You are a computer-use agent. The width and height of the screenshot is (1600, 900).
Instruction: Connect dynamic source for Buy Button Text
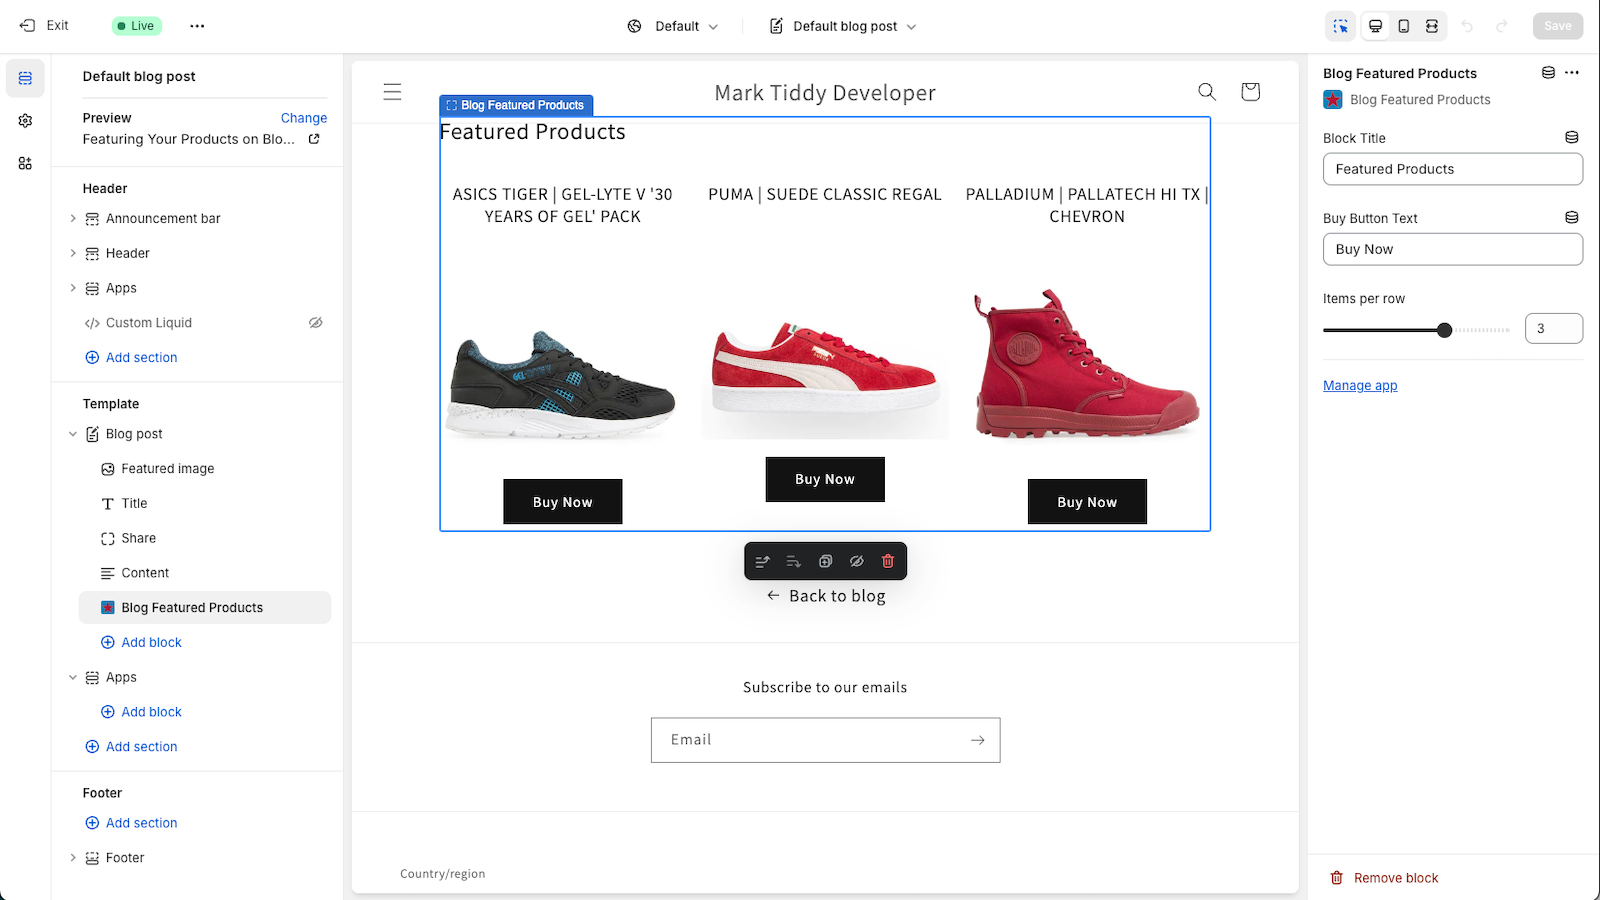[1572, 218]
